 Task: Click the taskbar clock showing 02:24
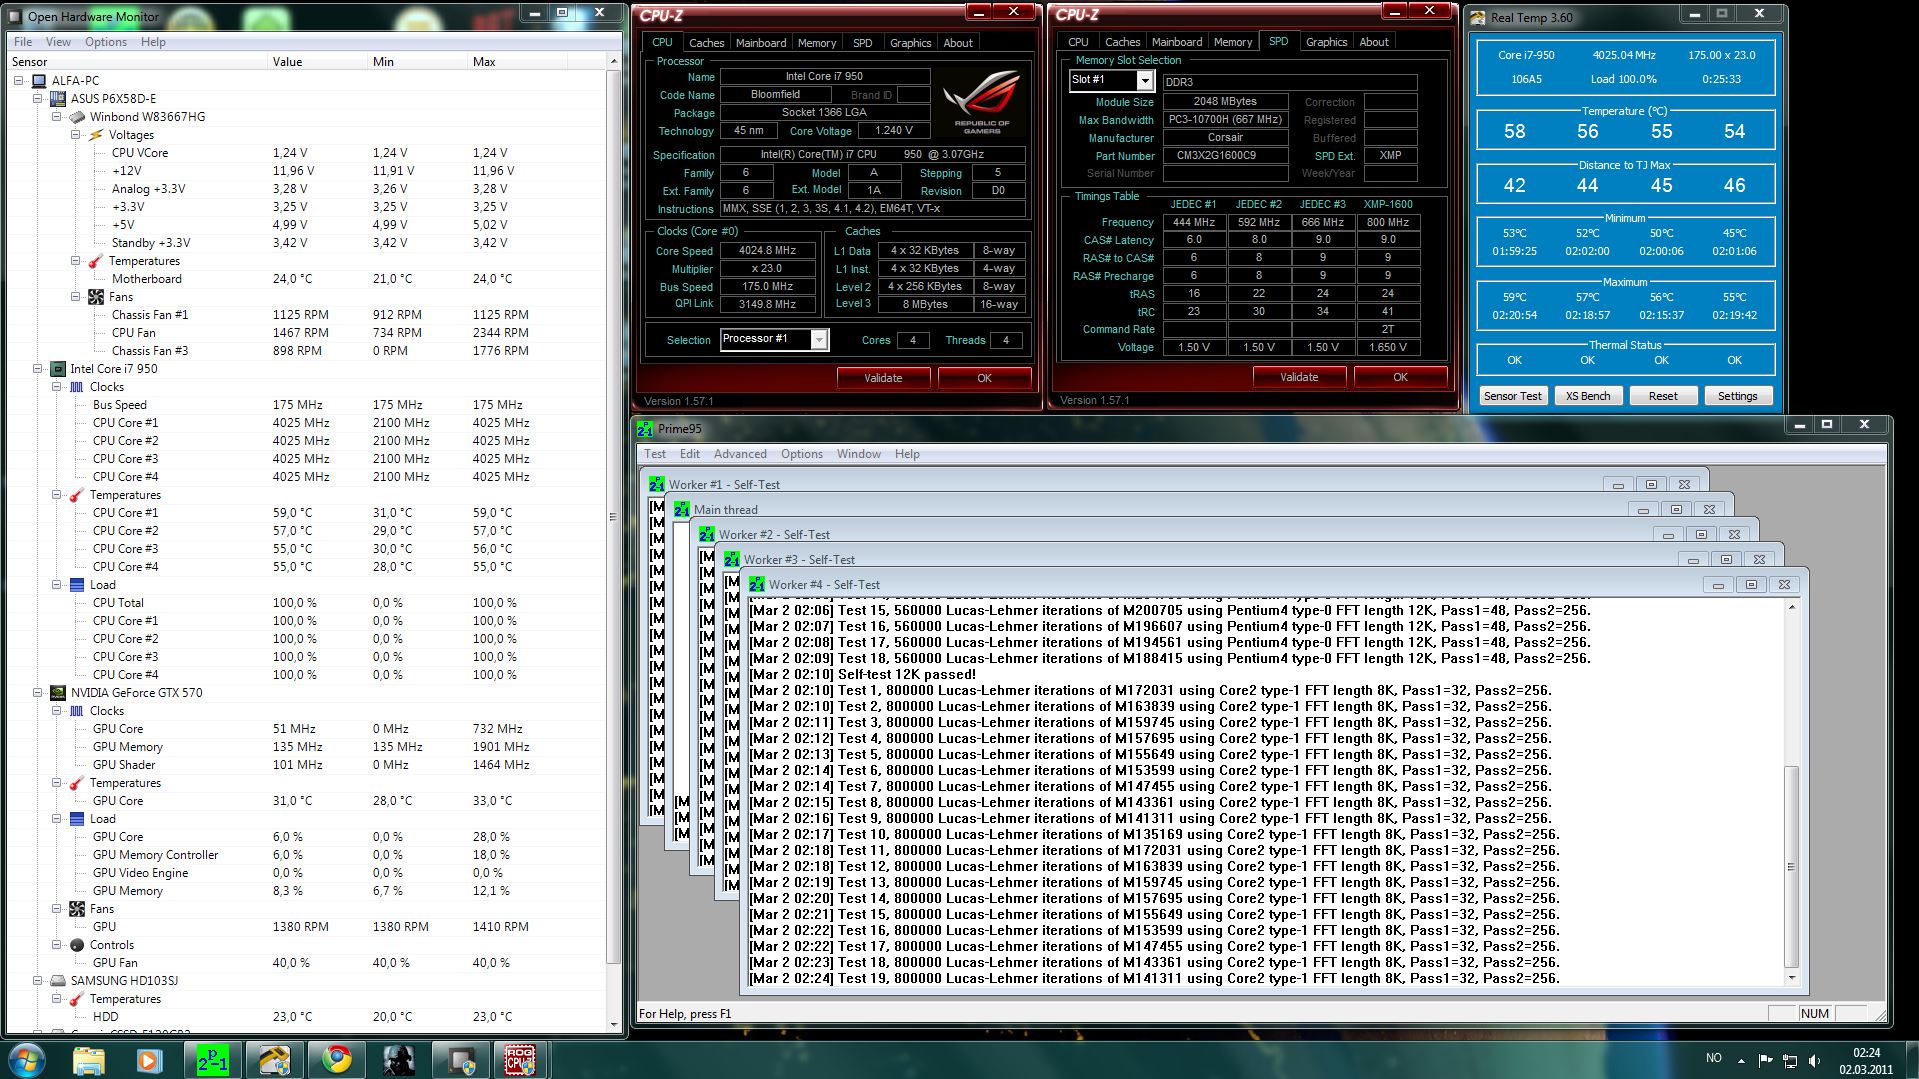point(1866,1060)
